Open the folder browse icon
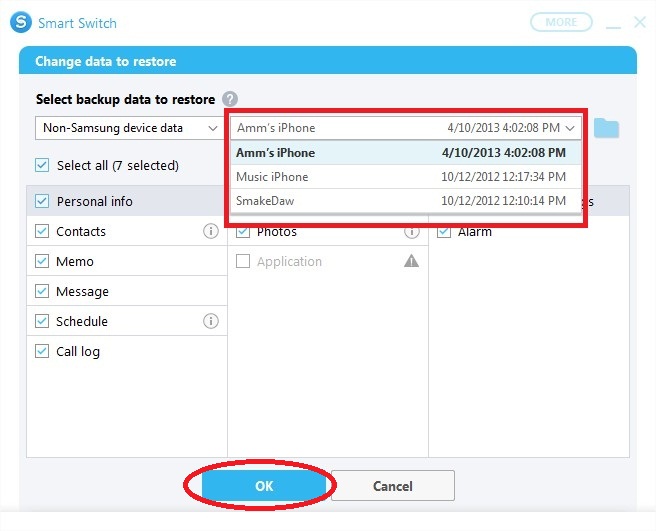Screen dimensions: 656x531 click(606, 128)
